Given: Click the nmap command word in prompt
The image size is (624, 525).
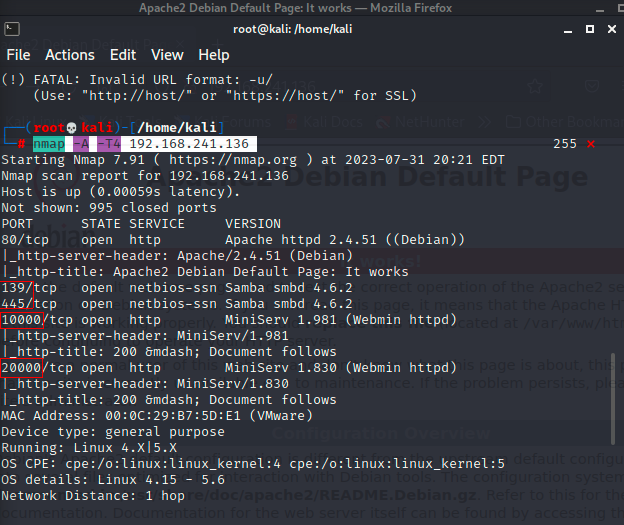Looking at the screenshot, I should [x=49, y=144].
